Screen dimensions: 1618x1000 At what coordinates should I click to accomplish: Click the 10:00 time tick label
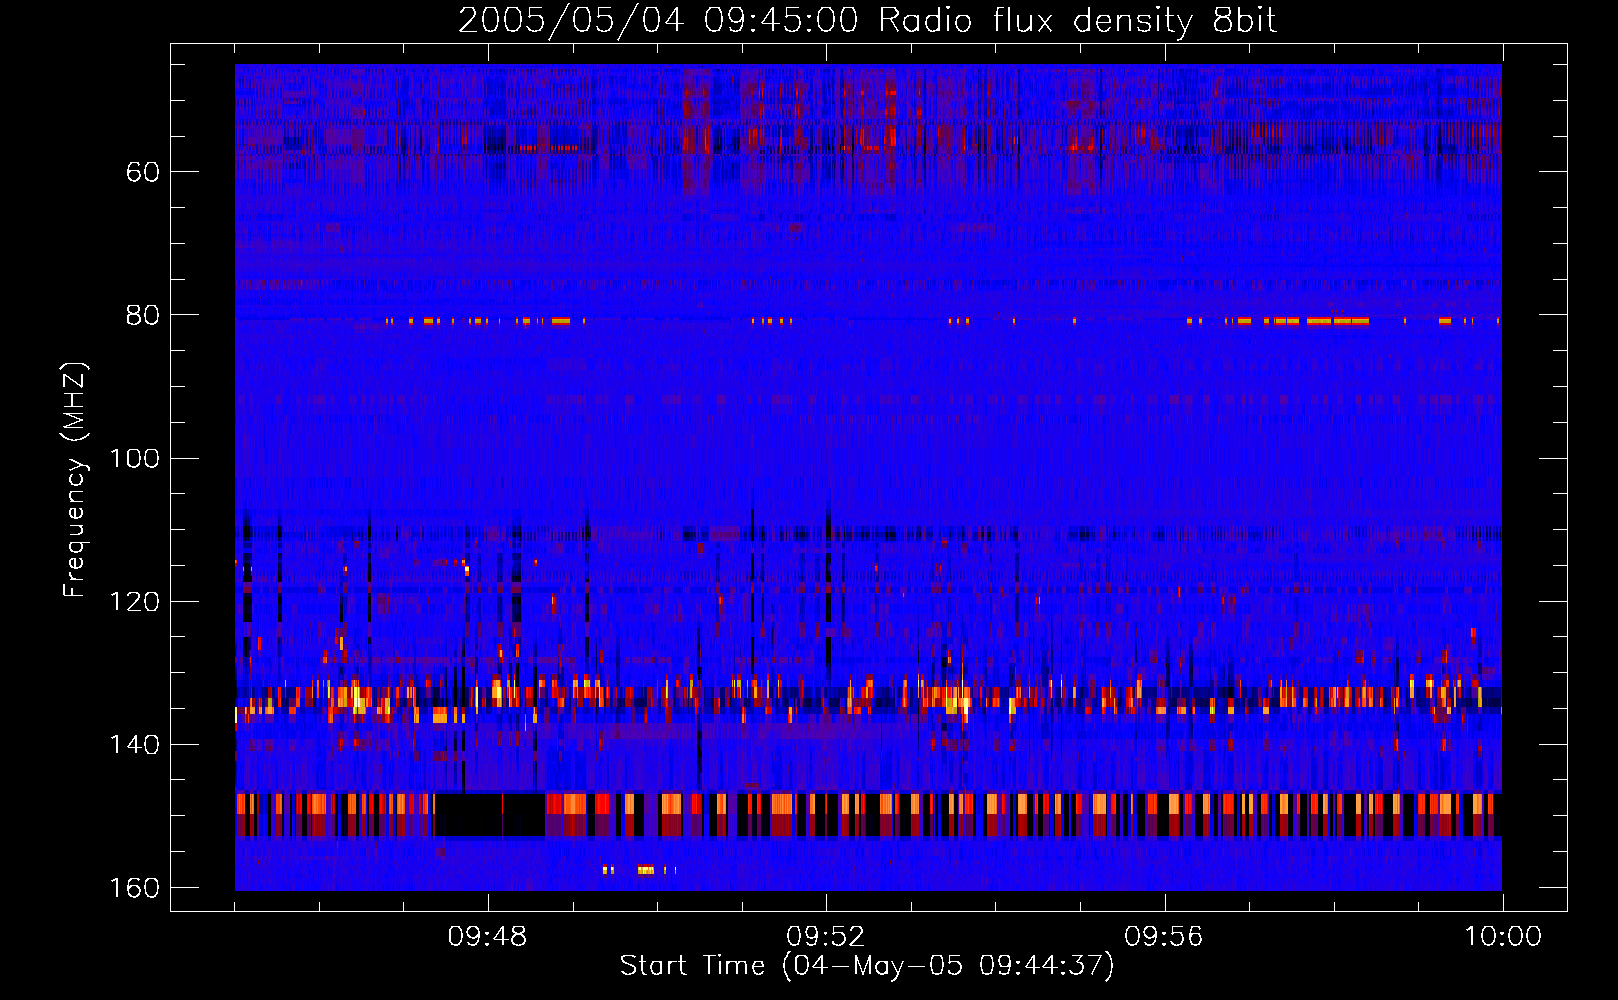pyautogui.click(x=1503, y=937)
